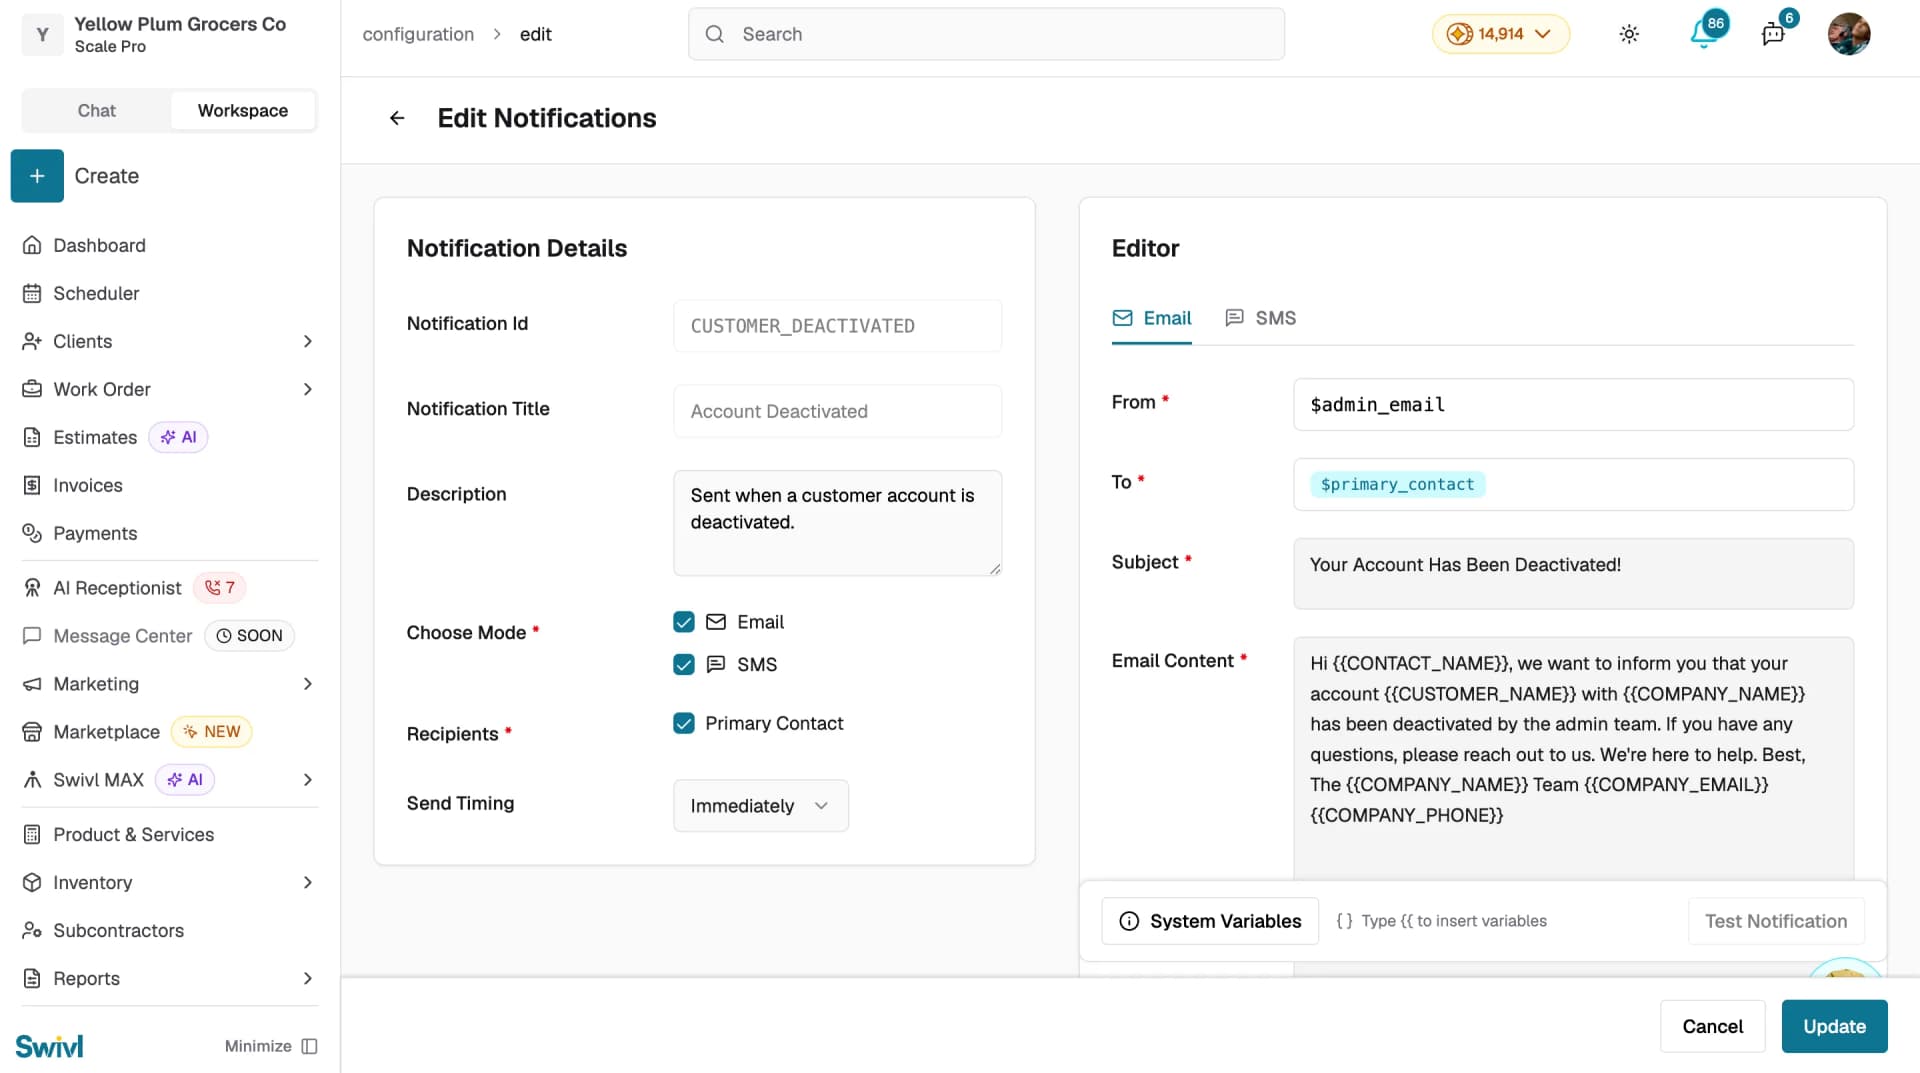This screenshot has height=1073, width=1920.
Task: Open Scheduler via its calendar icon
Action: [32, 293]
